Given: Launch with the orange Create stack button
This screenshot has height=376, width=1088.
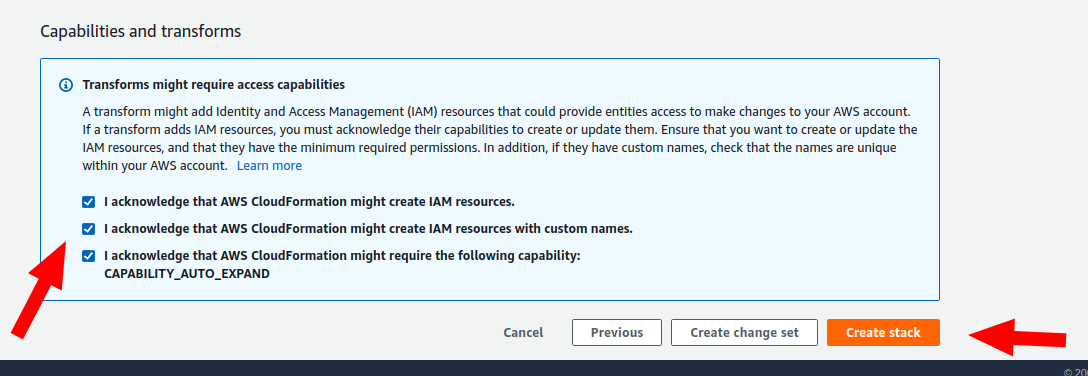Looking at the screenshot, I should 883,332.
